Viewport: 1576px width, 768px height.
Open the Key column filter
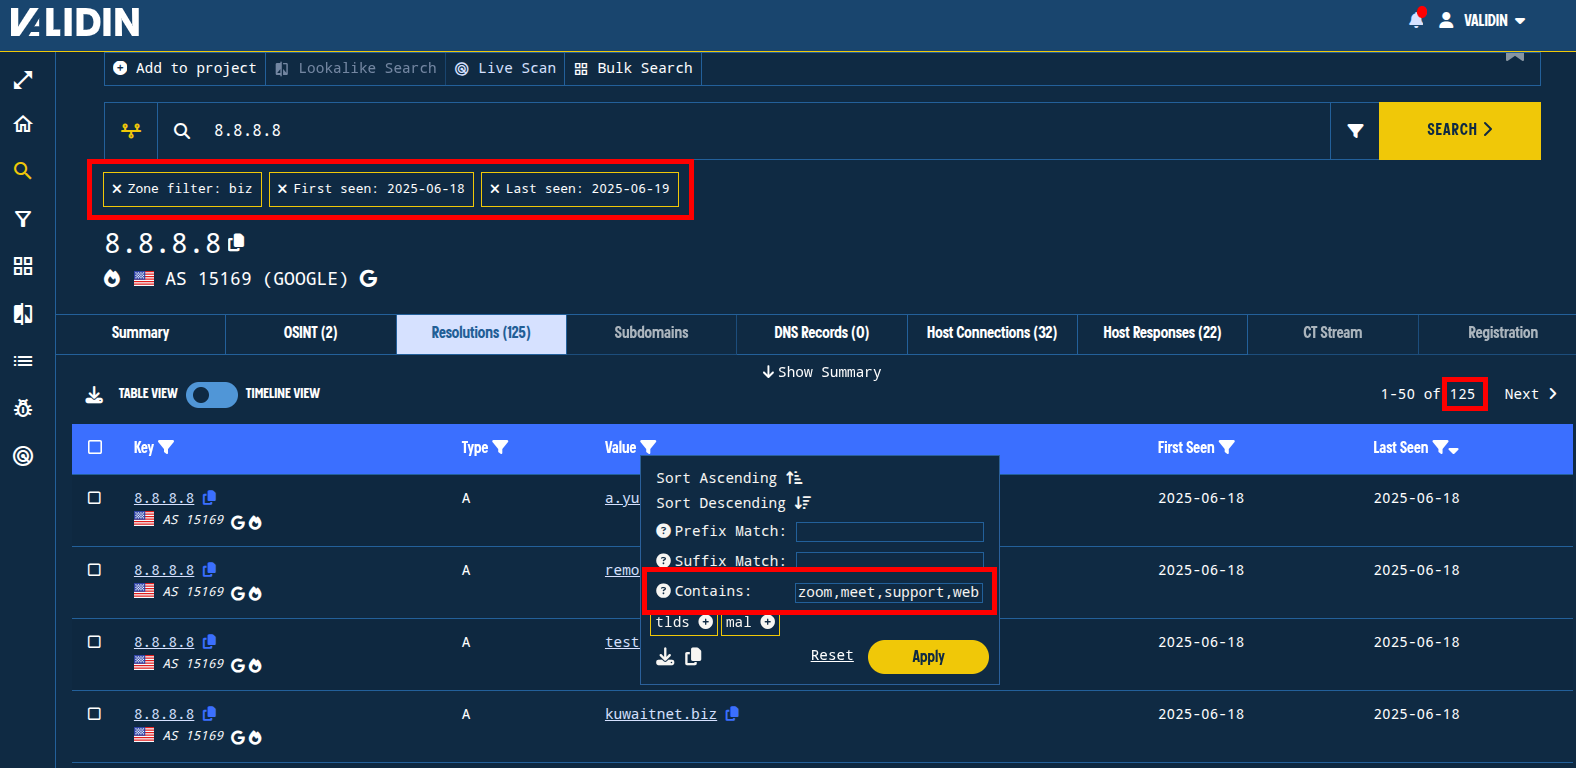167,447
